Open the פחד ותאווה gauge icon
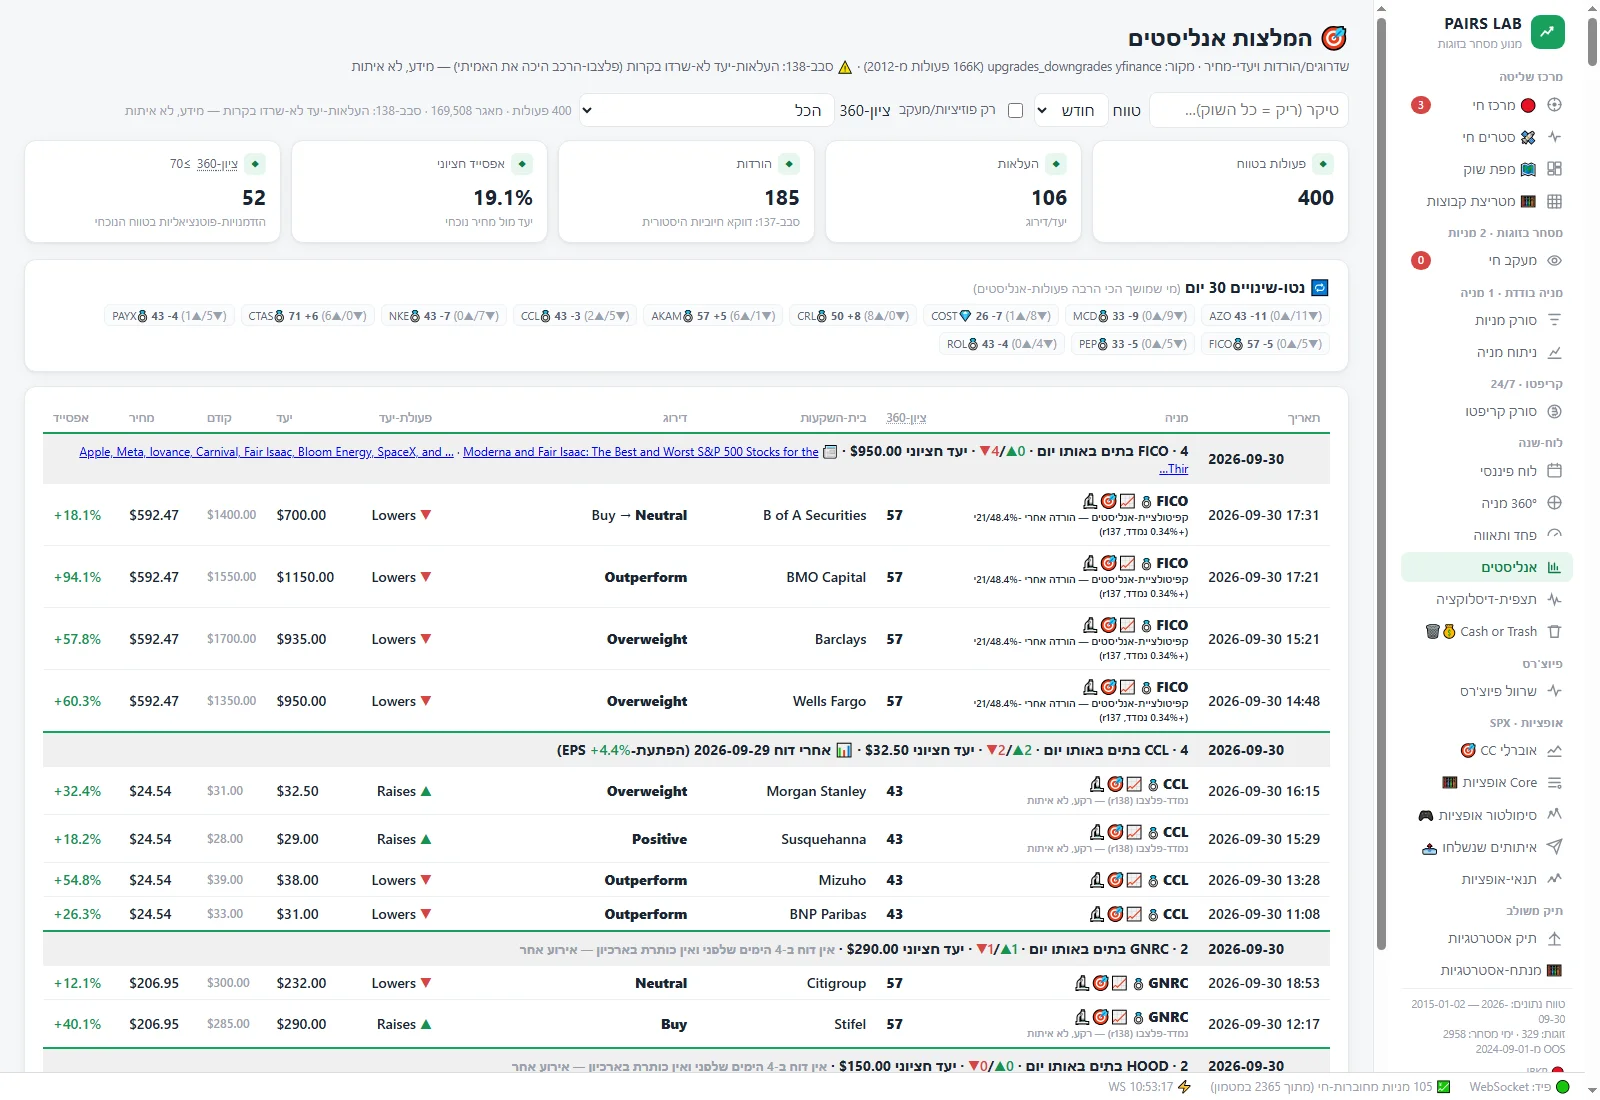The height and width of the screenshot is (1100, 1600). coord(1554,535)
